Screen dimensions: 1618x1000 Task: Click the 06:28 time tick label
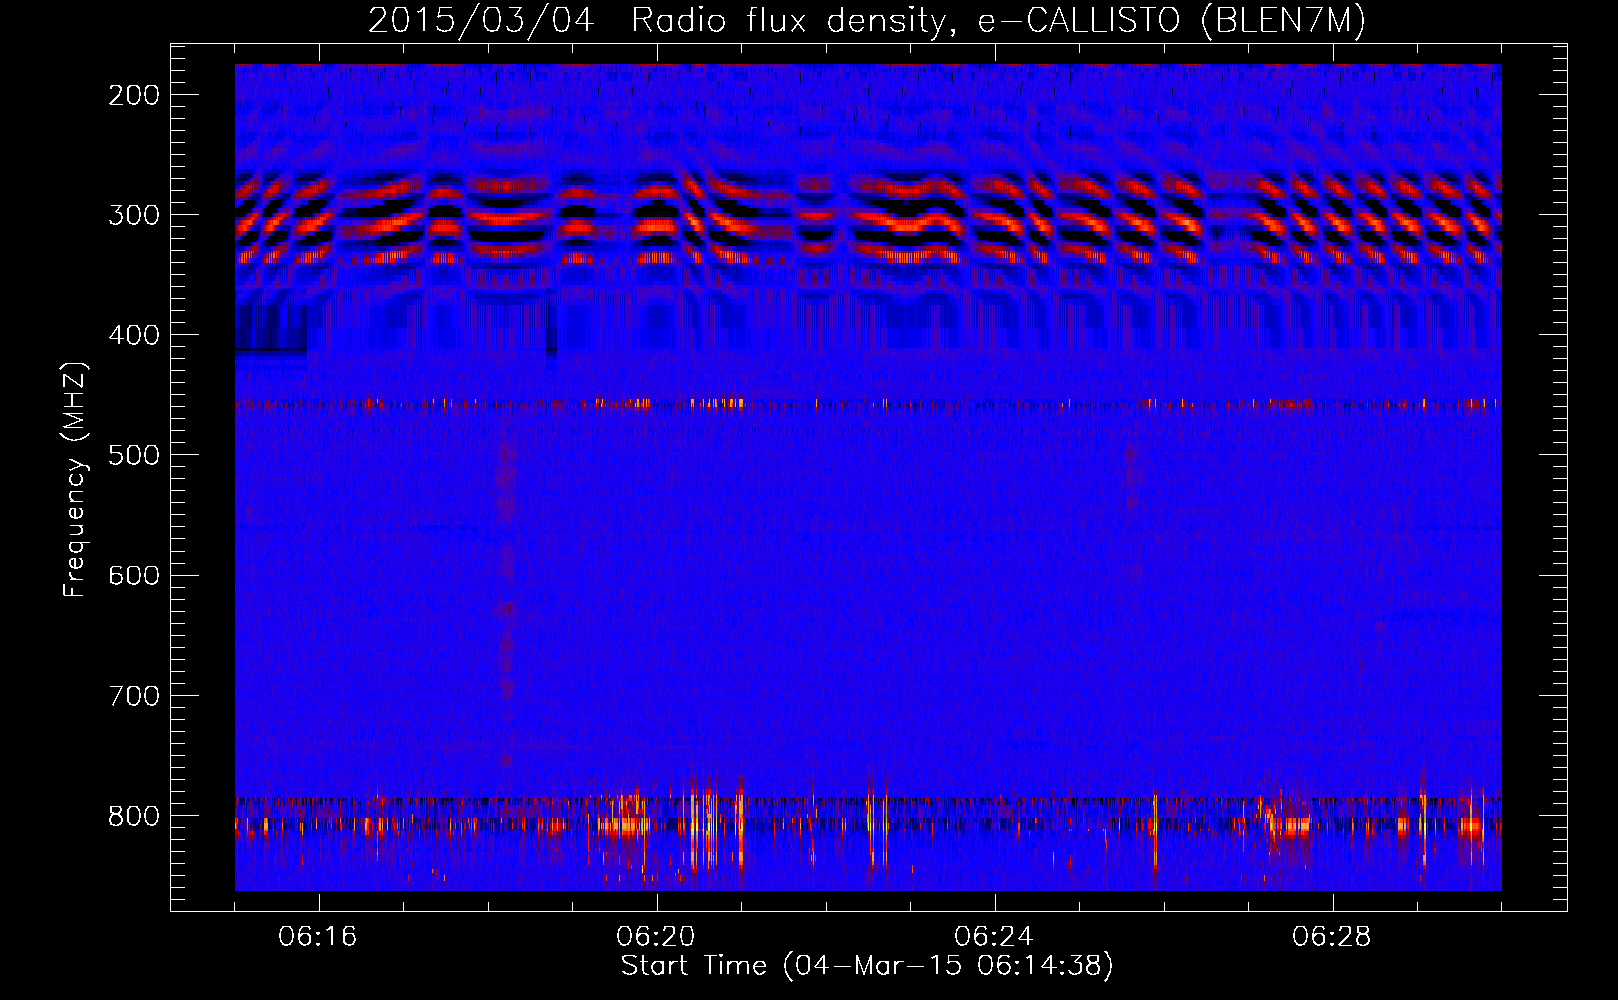(x=1332, y=937)
